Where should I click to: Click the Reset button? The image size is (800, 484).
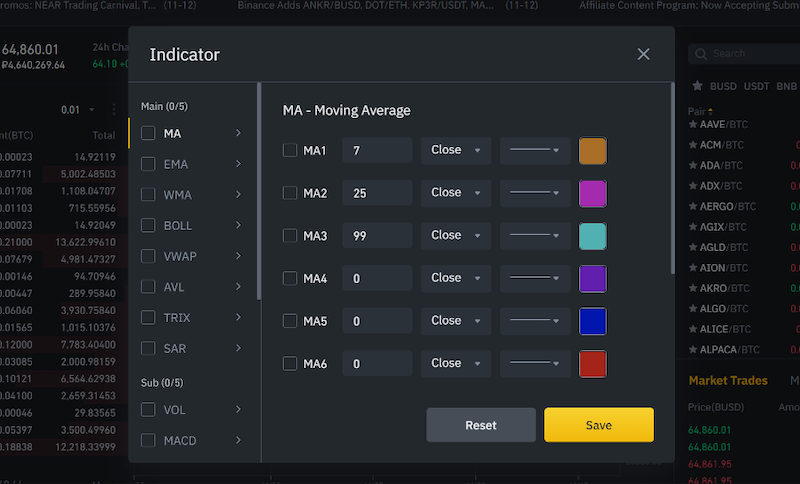click(x=481, y=425)
